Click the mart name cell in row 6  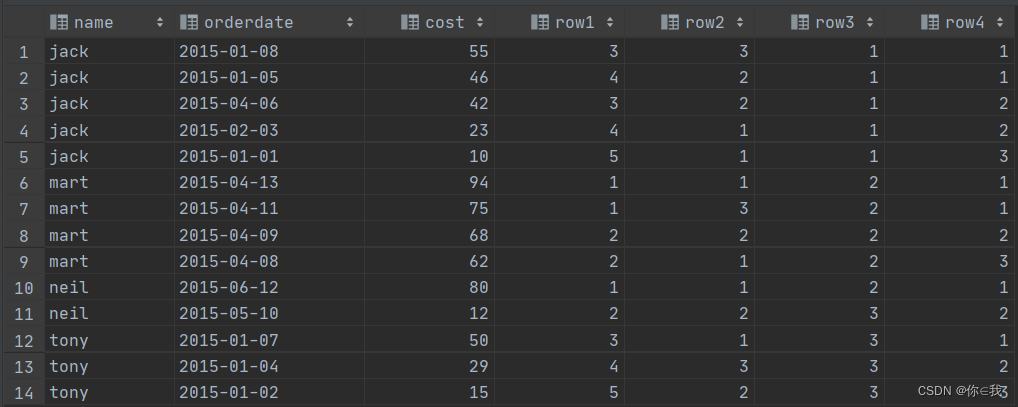[x=109, y=182]
